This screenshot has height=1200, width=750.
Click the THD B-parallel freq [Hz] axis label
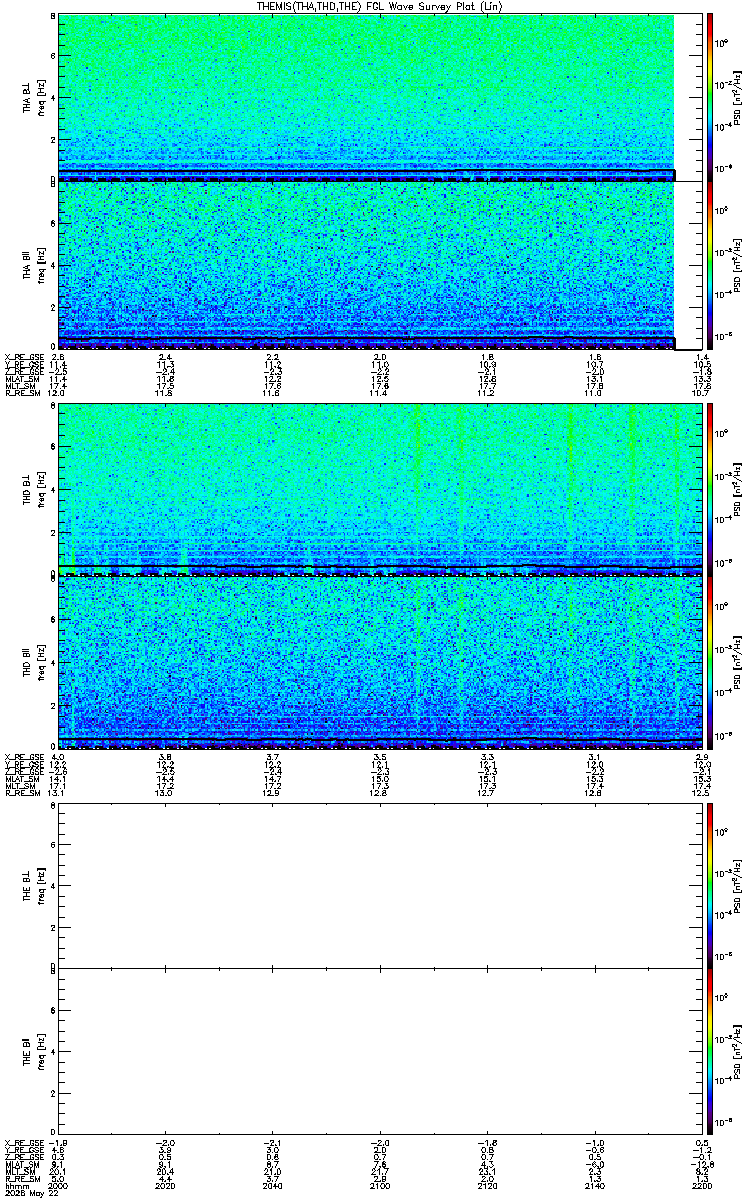[42, 661]
